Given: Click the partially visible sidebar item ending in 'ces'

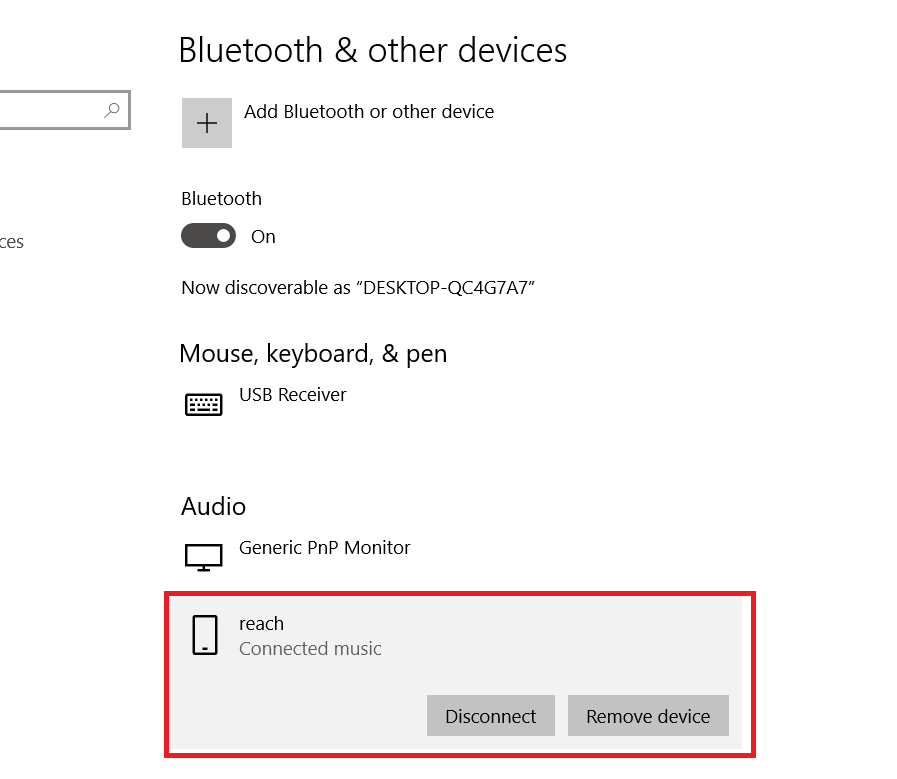Looking at the screenshot, I should coord(11,242).
